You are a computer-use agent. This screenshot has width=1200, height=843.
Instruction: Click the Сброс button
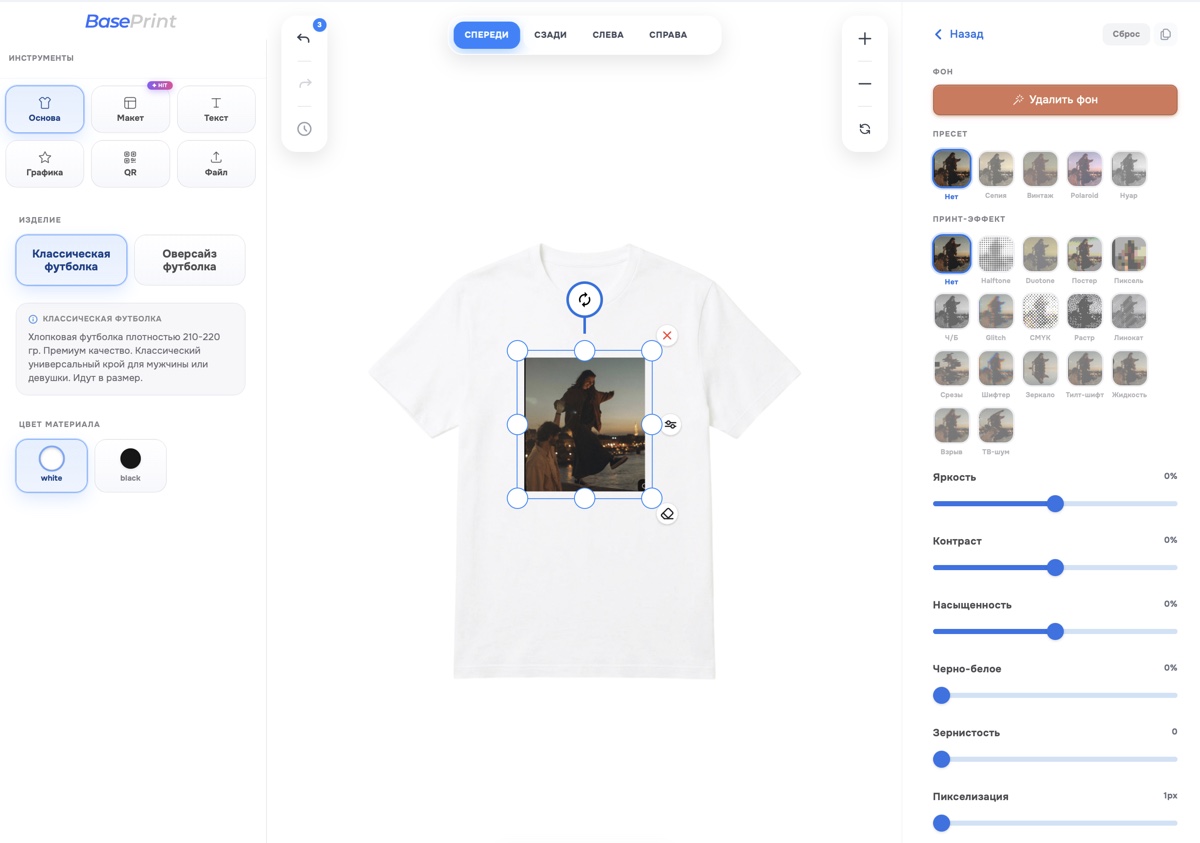point(1126,34)
